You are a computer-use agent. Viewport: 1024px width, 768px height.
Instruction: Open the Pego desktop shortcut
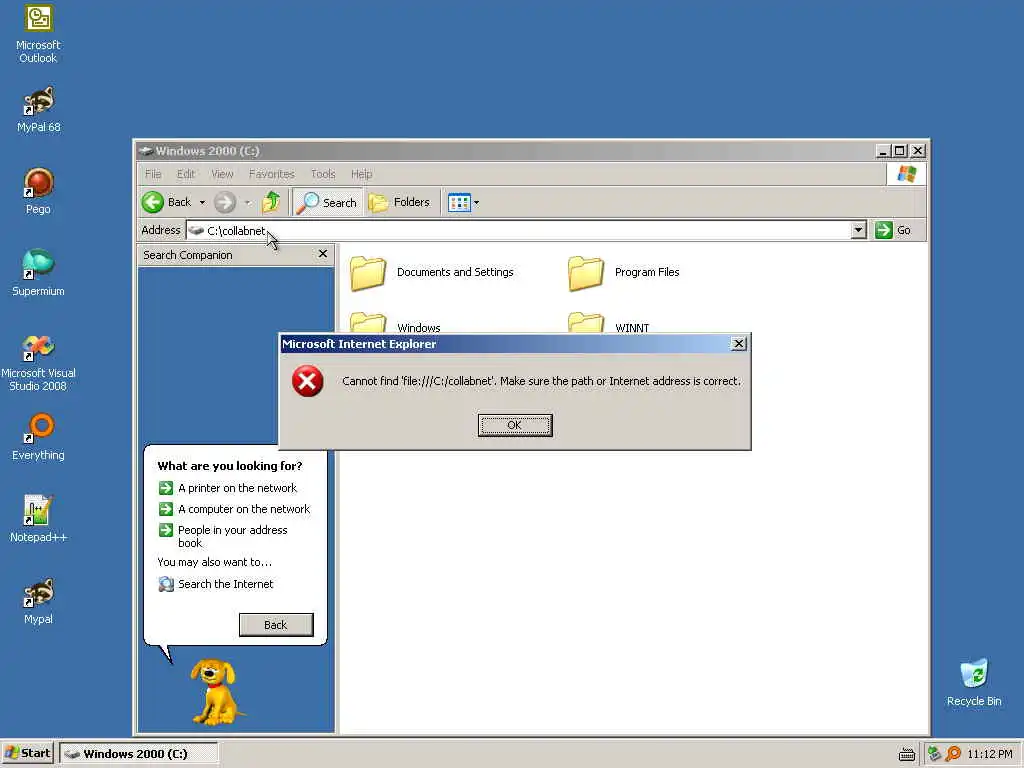[38, 191]
